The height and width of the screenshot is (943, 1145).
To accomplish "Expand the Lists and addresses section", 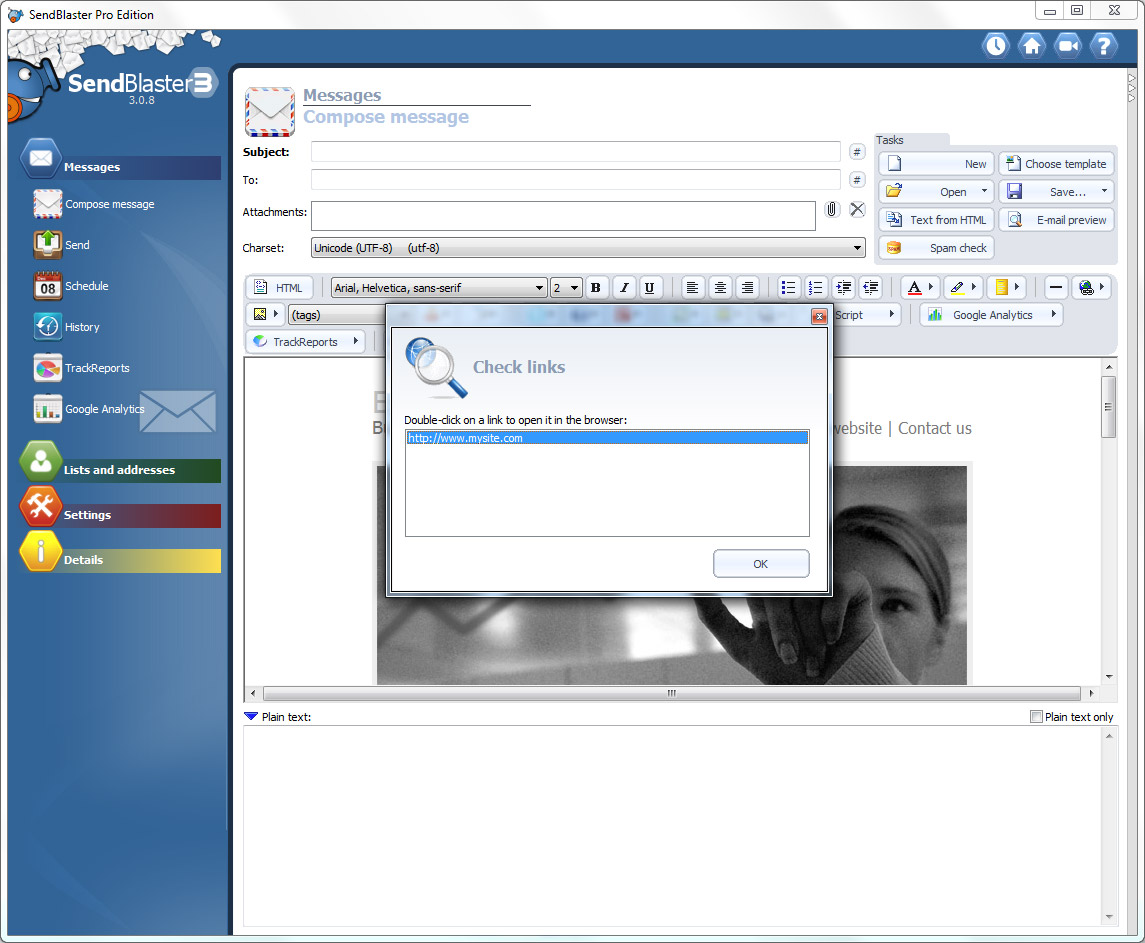I will [119, 470].
